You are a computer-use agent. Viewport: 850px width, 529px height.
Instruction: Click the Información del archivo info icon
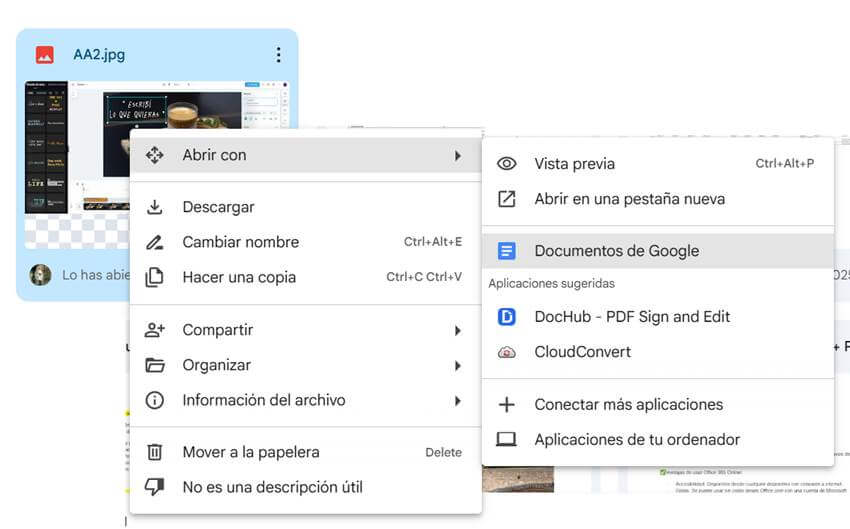click(154, 401)
